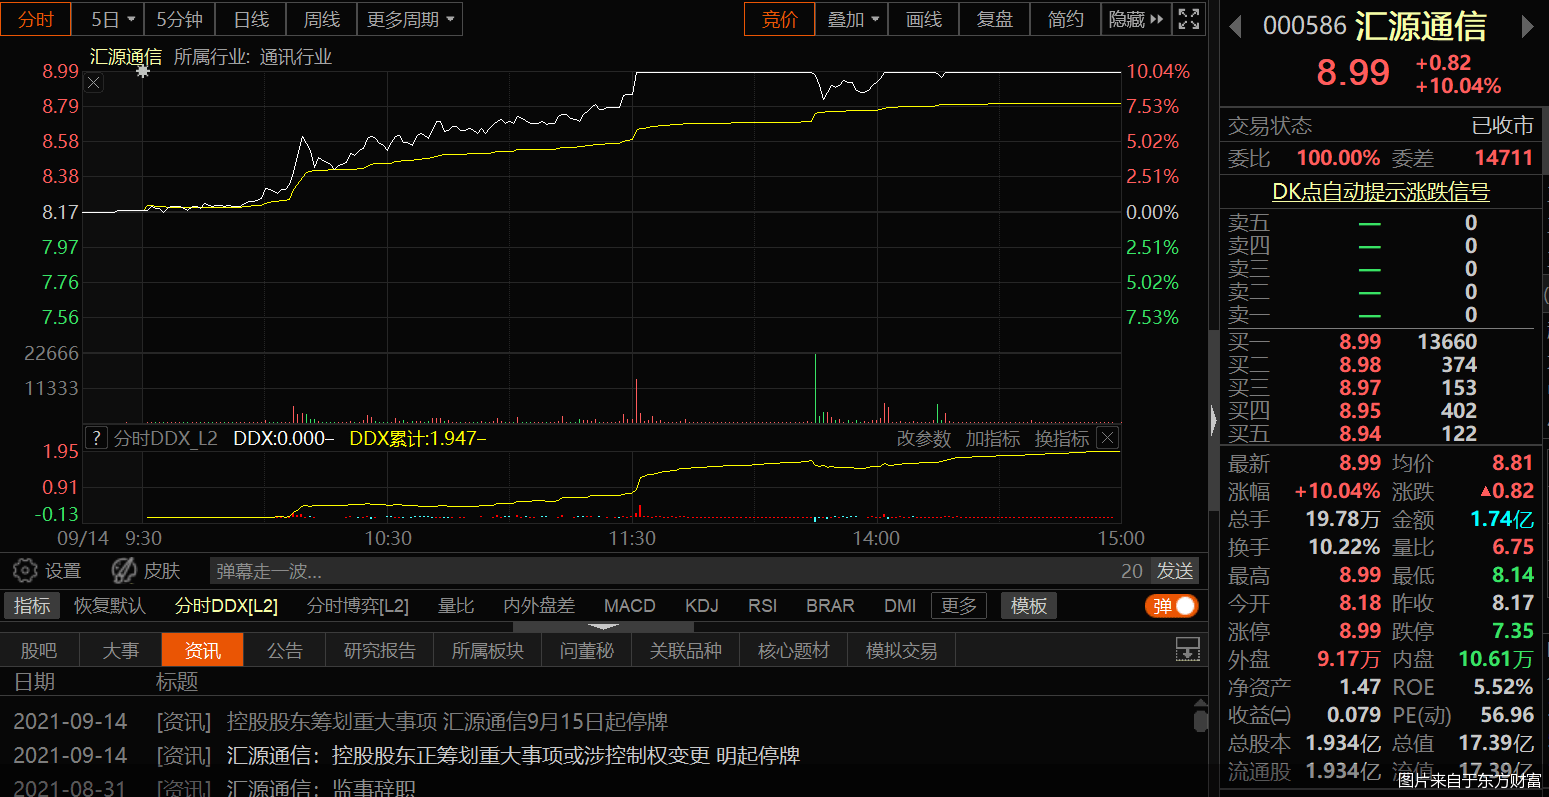1549x797 pixels.
Task: Open the 核心题材 tab
Action: coord(794,650)
